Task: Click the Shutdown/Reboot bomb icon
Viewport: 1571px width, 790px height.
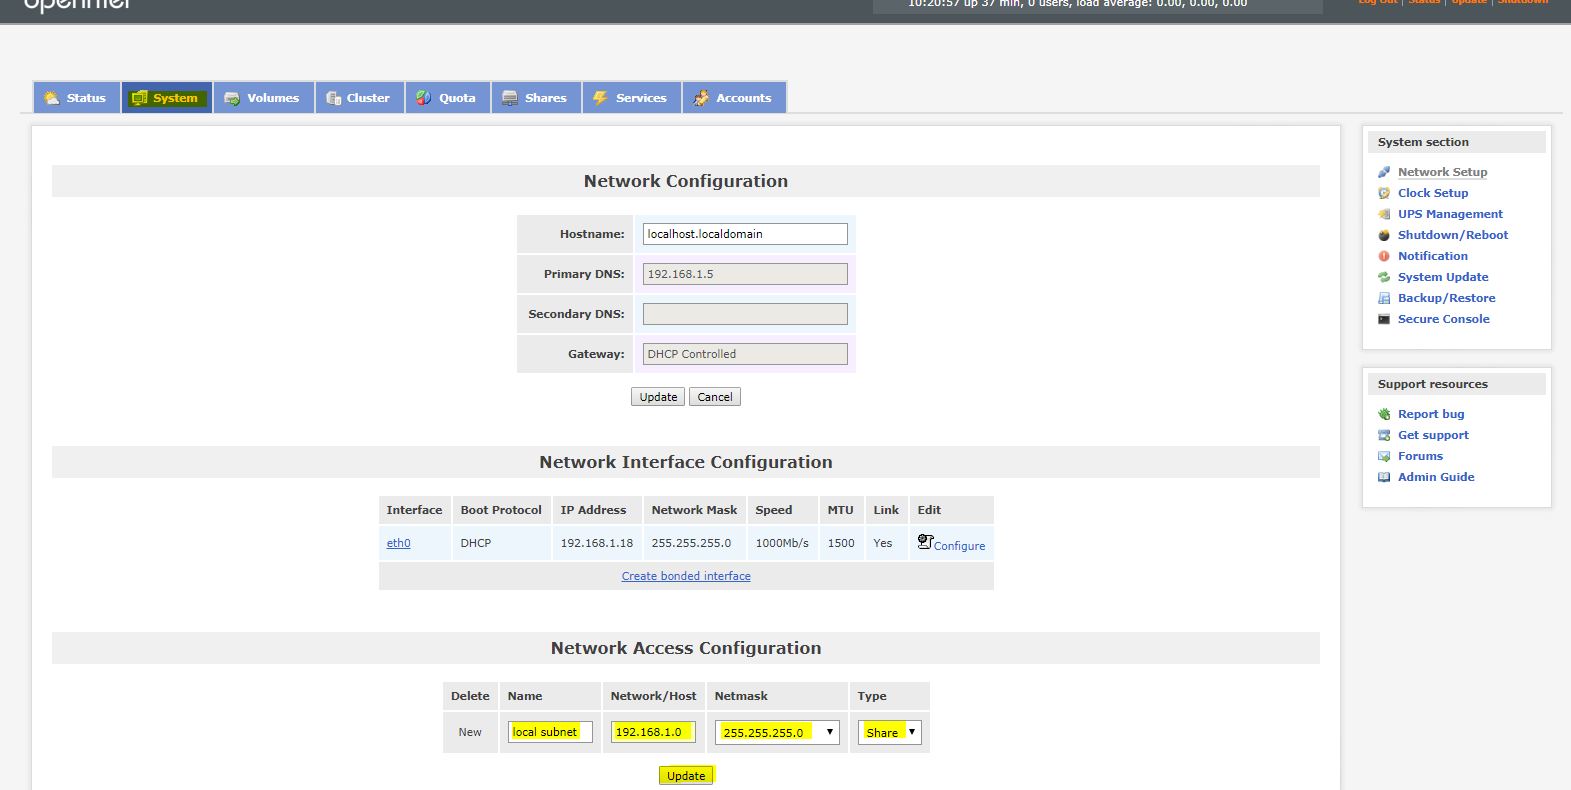Action: pyautogui.click(x=1384, y=235)
